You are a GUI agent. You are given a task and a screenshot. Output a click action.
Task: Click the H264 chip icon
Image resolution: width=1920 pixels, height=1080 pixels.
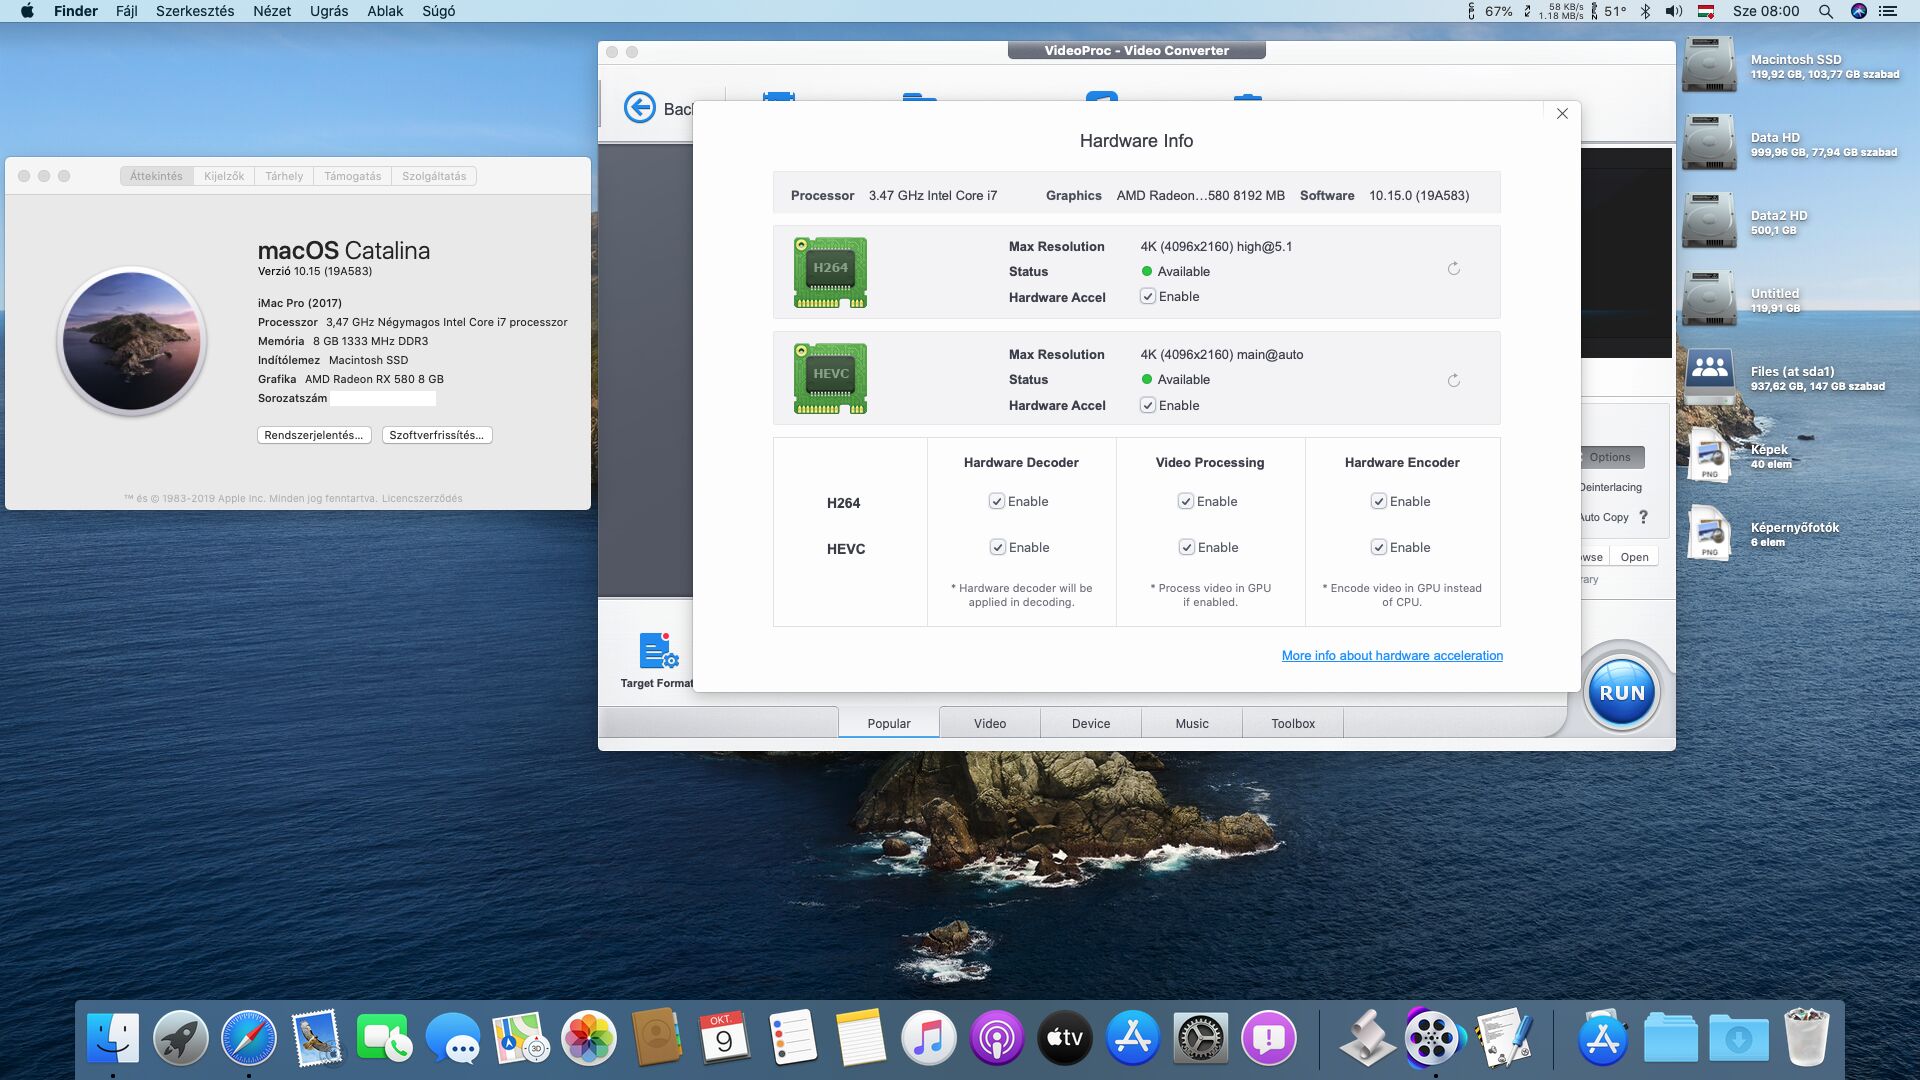830,272
